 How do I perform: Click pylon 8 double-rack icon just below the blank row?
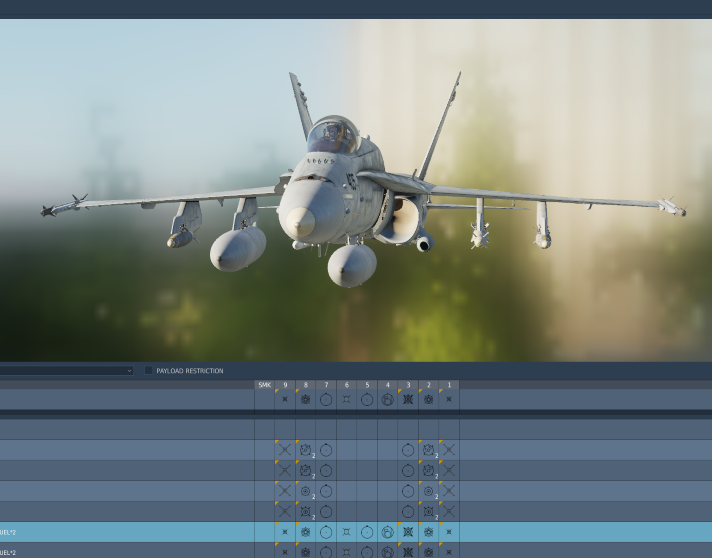point(306,450)
